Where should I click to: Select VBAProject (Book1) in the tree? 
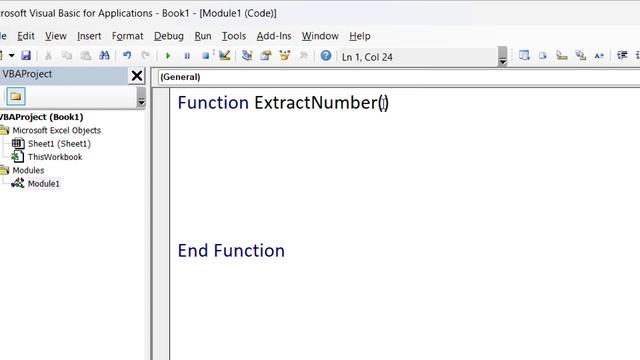pyautogui.click(x=41, y=117)
